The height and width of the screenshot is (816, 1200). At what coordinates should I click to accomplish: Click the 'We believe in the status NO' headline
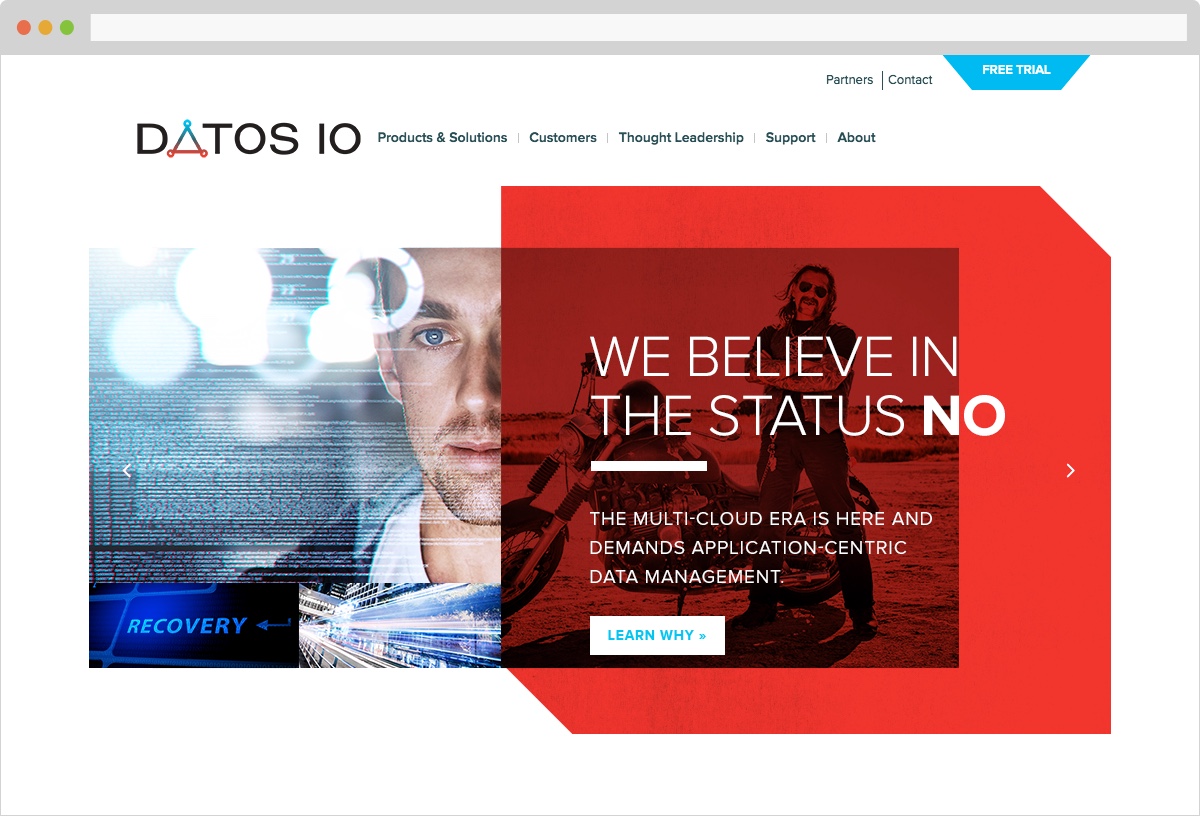point(797,386)
